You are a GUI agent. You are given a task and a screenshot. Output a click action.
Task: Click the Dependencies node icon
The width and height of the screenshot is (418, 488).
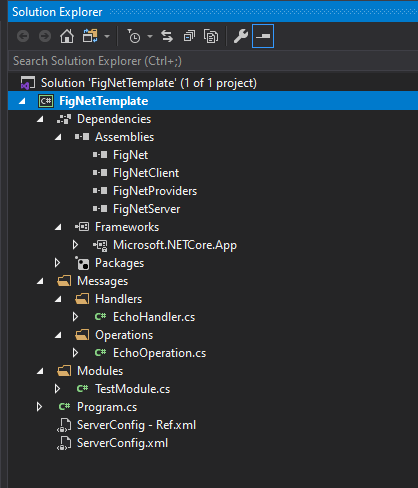[x=64, y=119]
